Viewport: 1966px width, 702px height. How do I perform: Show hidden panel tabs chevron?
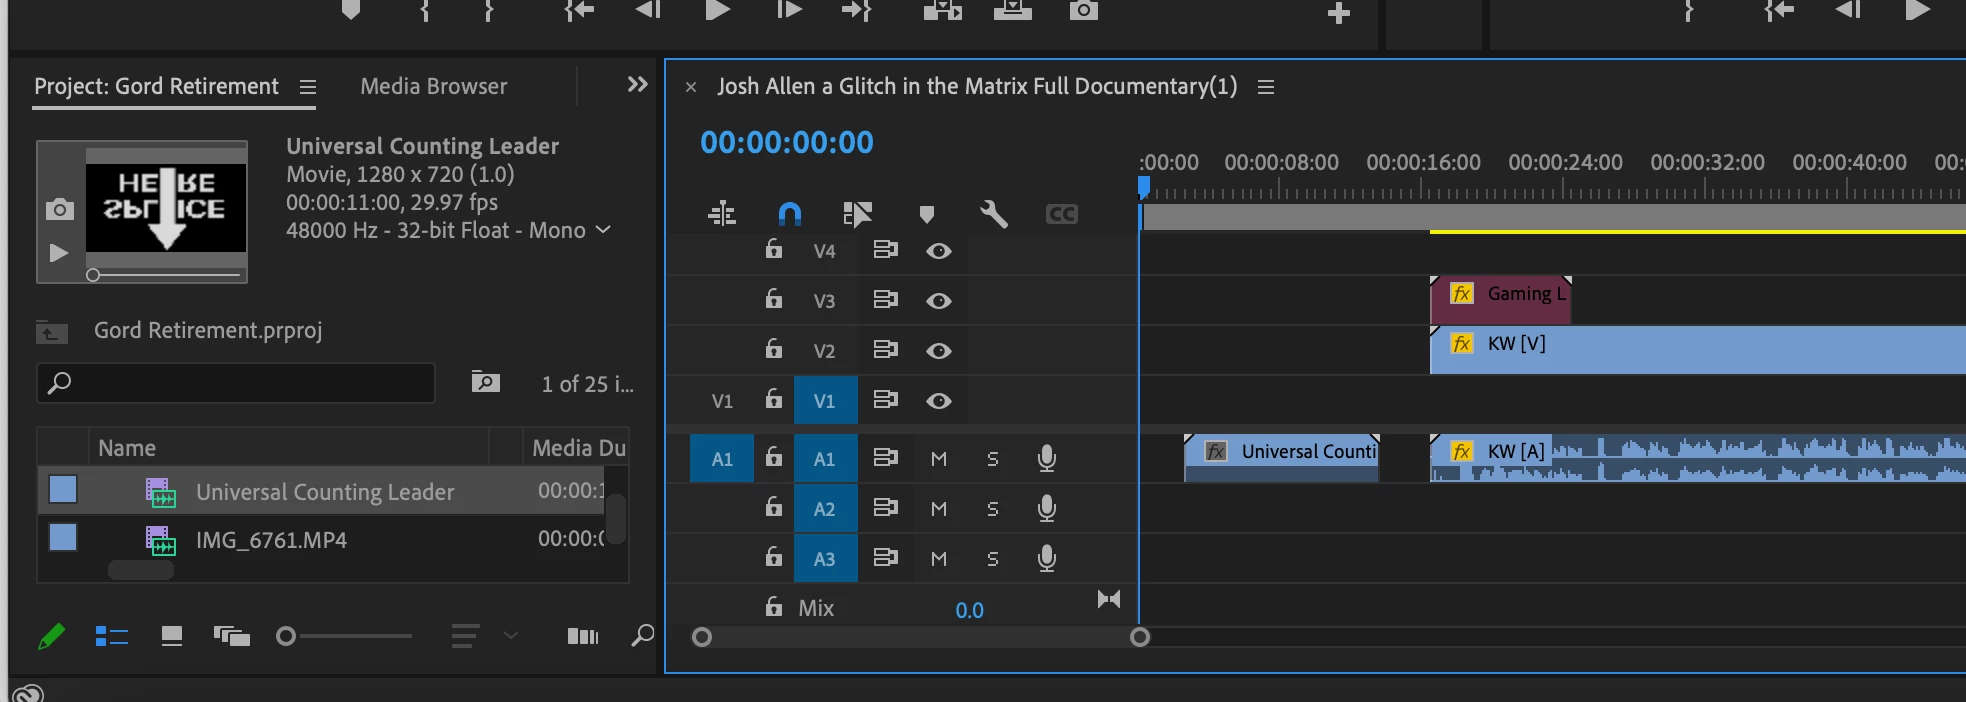pyautogui.click(x=637, y=85)
